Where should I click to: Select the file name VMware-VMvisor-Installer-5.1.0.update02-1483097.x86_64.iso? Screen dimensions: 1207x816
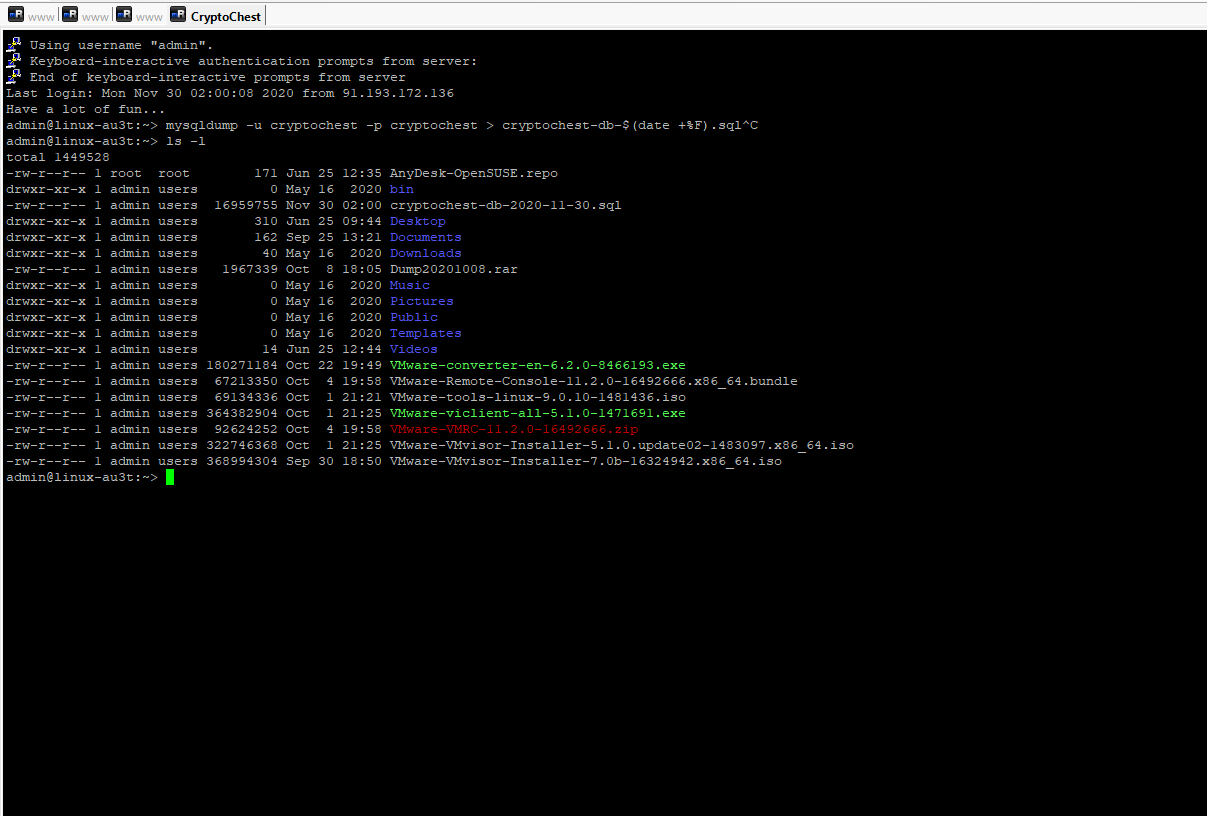622,445
